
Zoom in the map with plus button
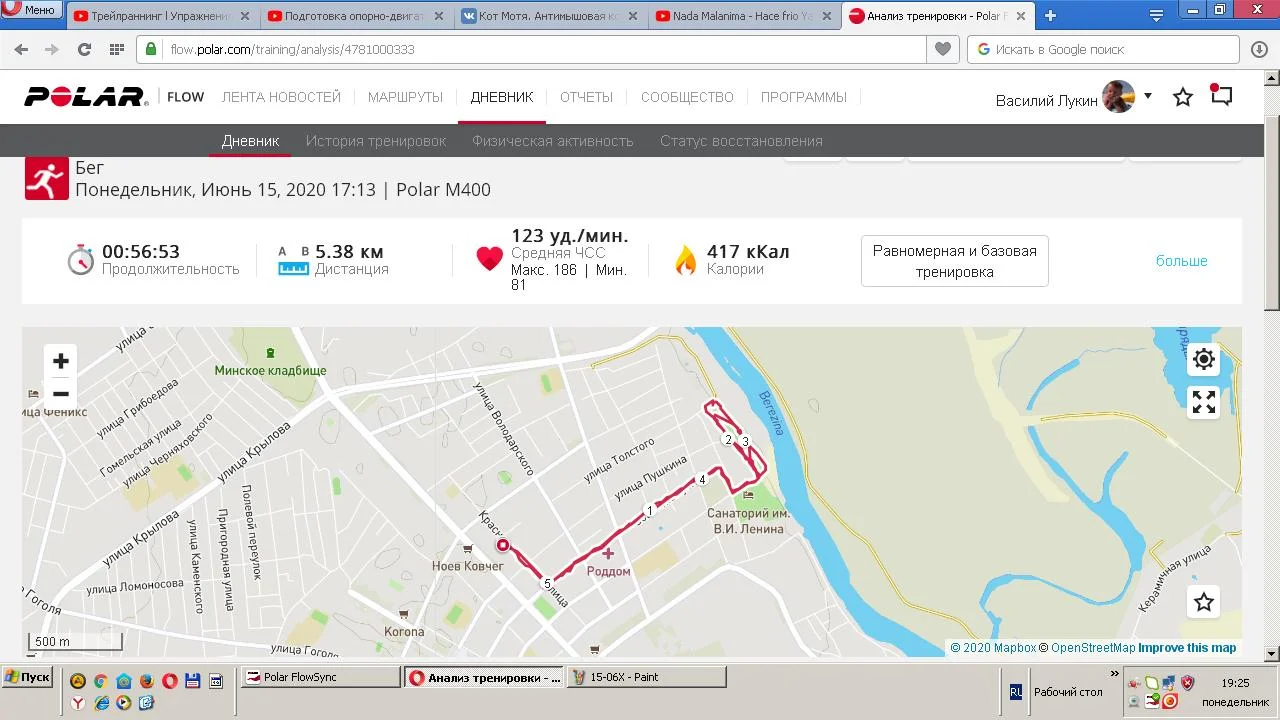click(x=61, y=361)
